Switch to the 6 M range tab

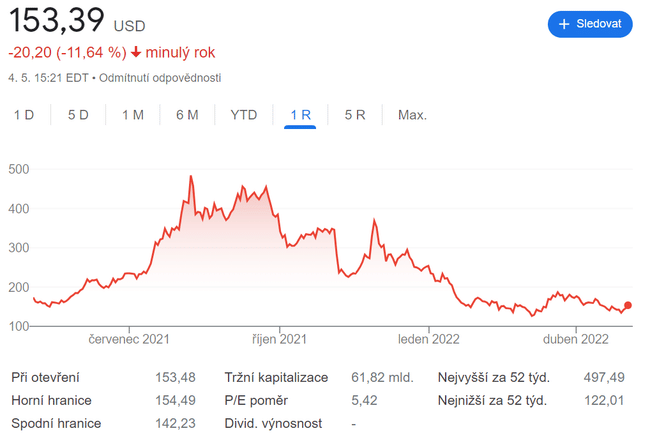tap(187, 115)
